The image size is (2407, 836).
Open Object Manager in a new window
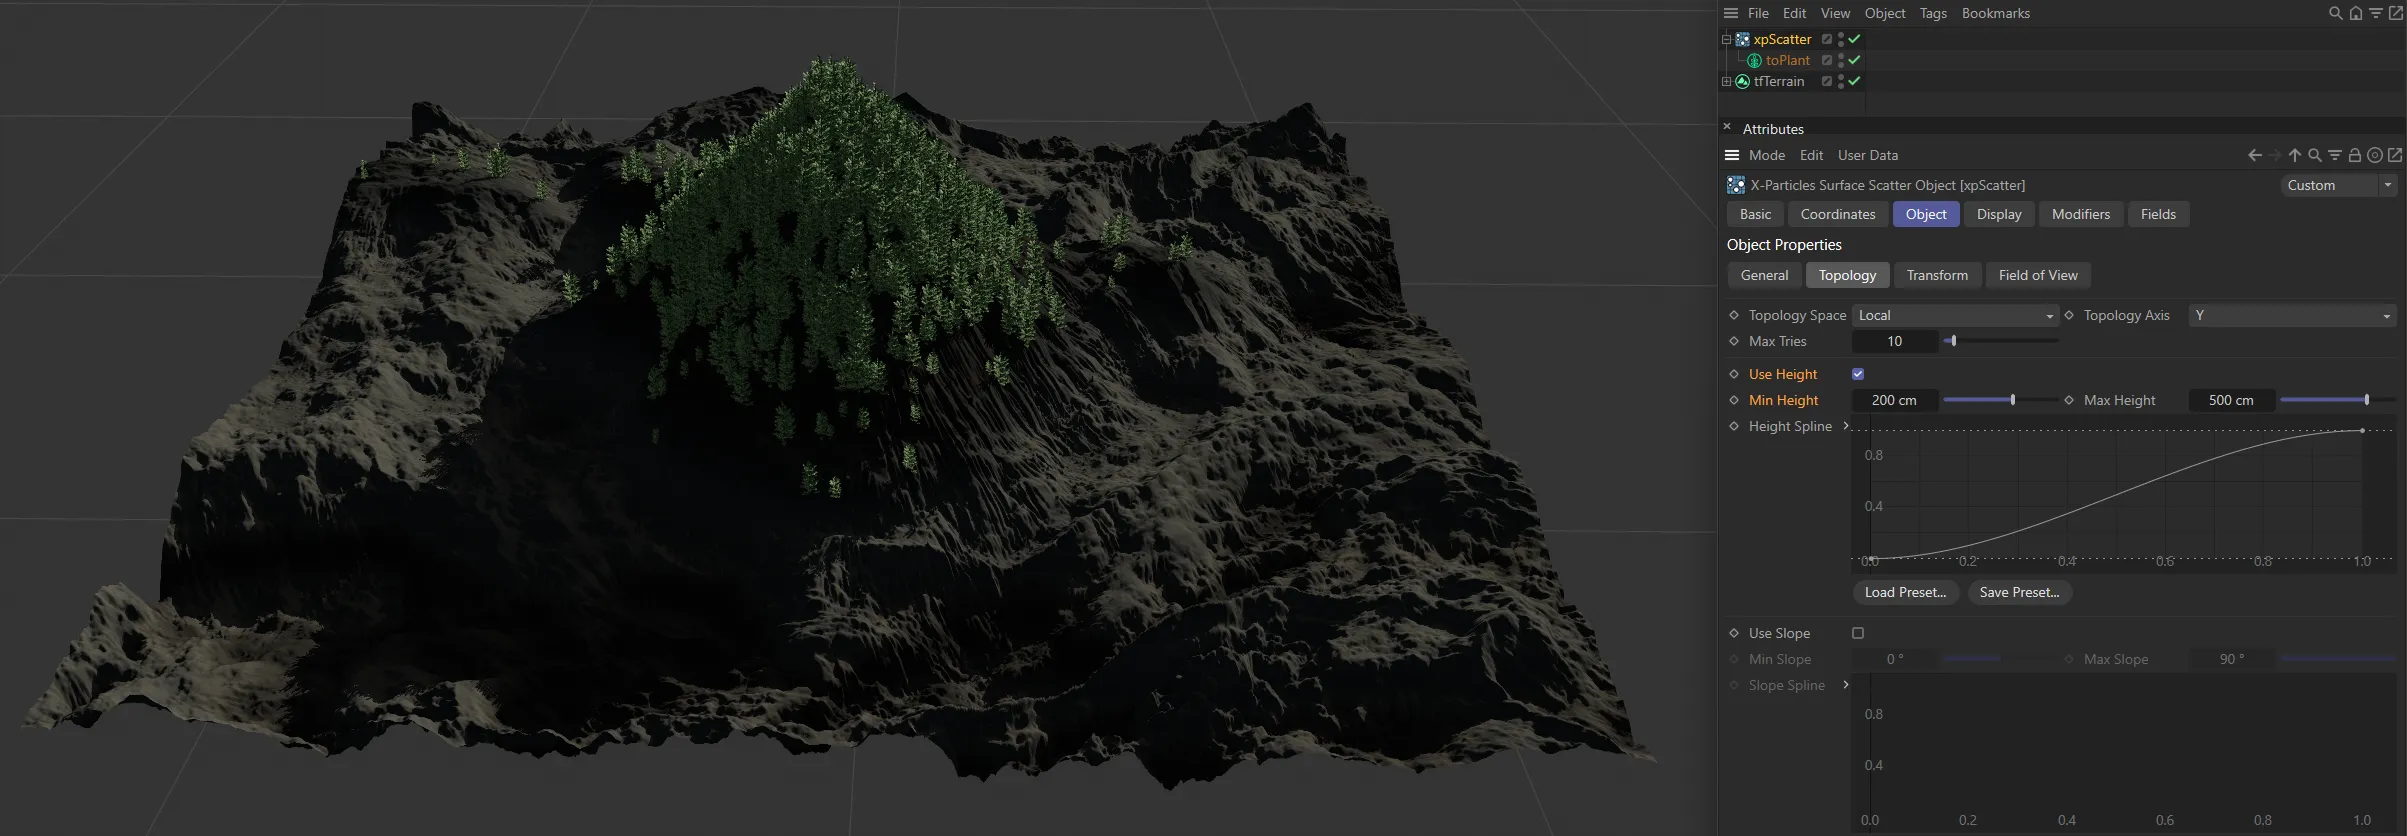coord(2395,13)
